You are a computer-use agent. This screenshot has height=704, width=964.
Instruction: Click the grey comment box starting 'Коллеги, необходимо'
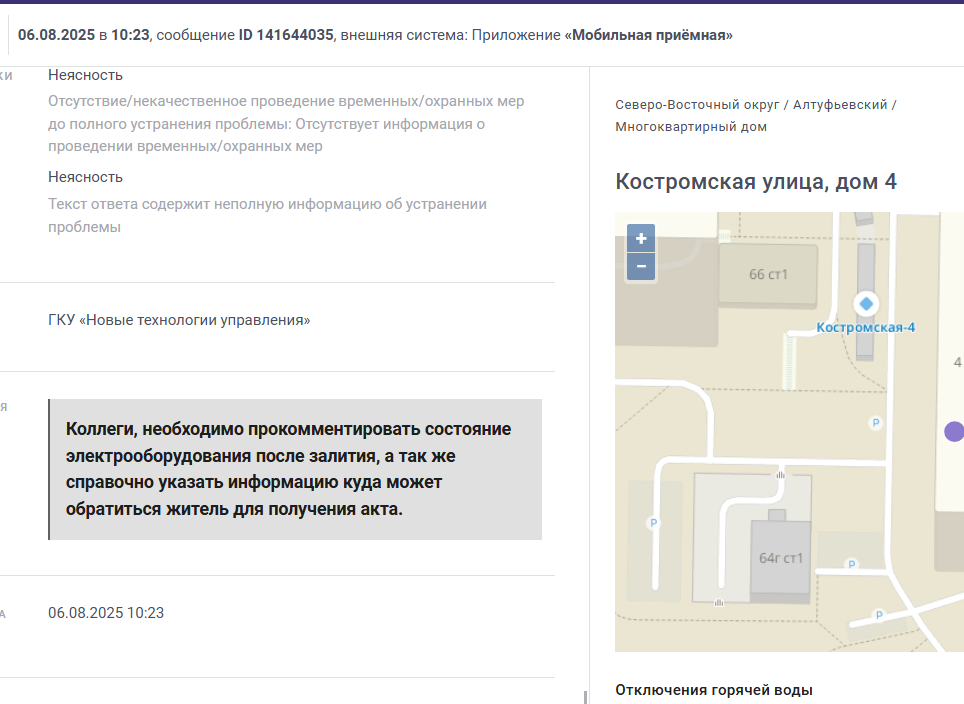click(295, 470)
